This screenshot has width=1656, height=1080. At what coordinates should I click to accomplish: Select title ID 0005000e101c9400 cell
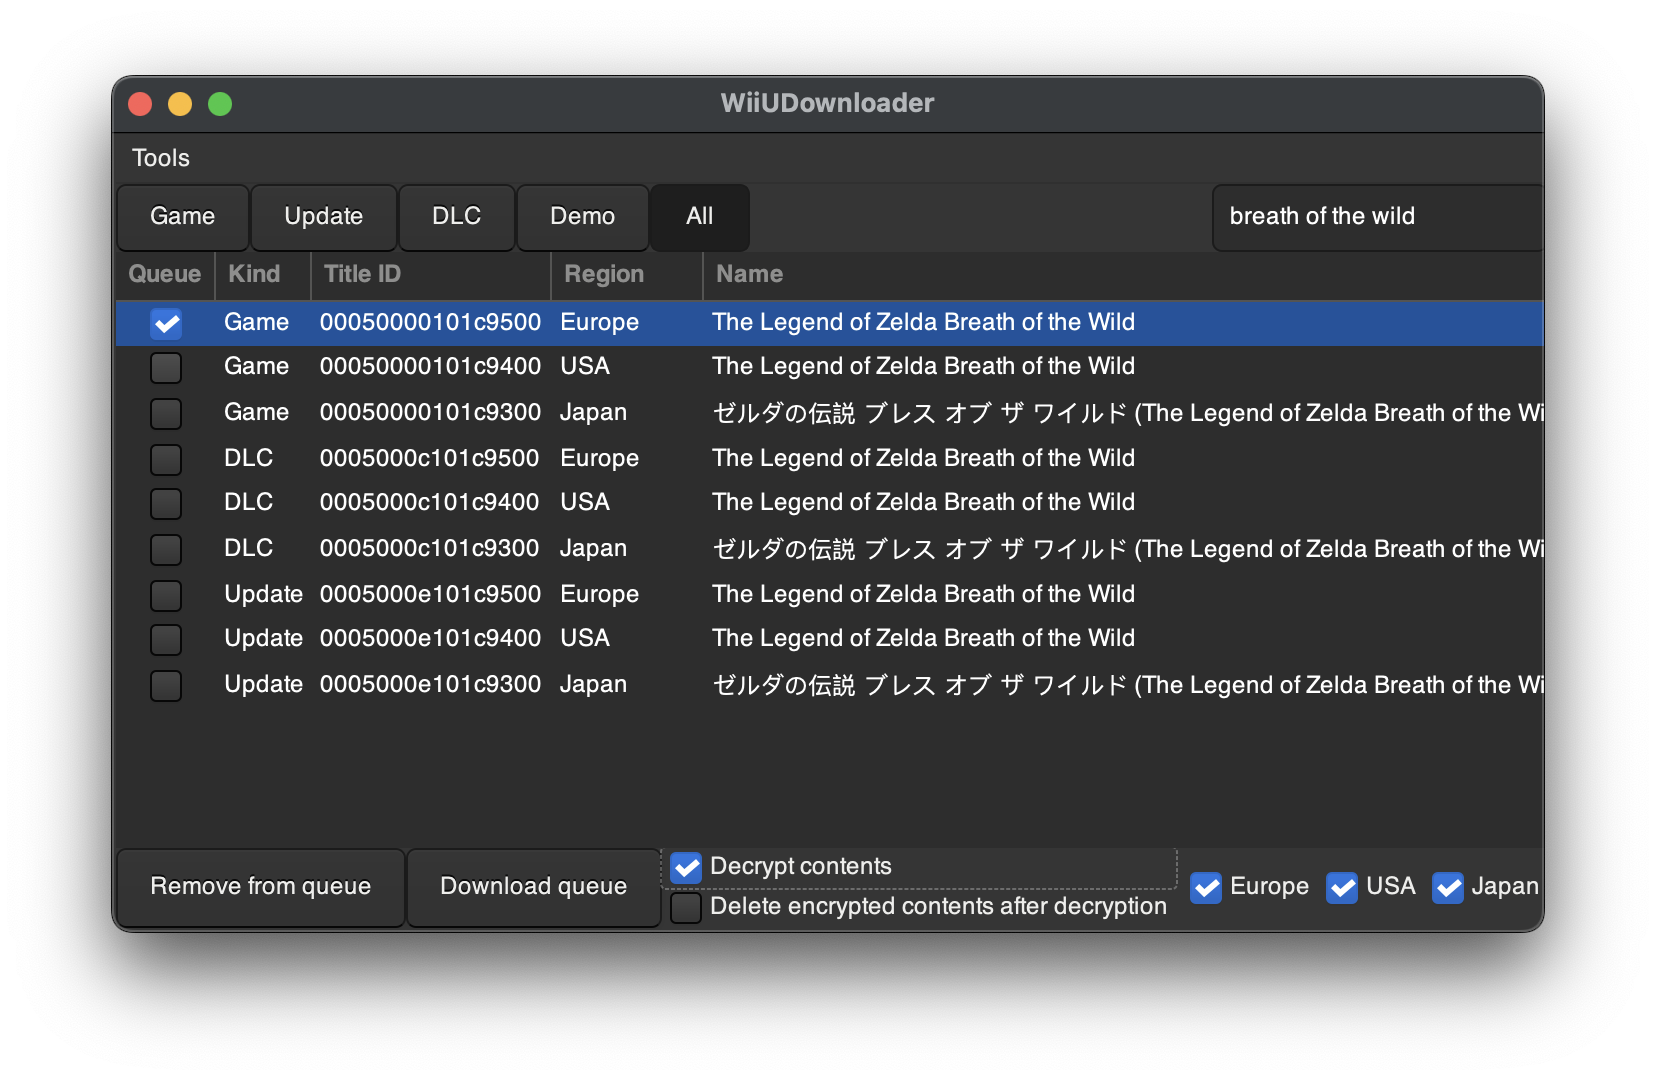(x=430, y=638)
